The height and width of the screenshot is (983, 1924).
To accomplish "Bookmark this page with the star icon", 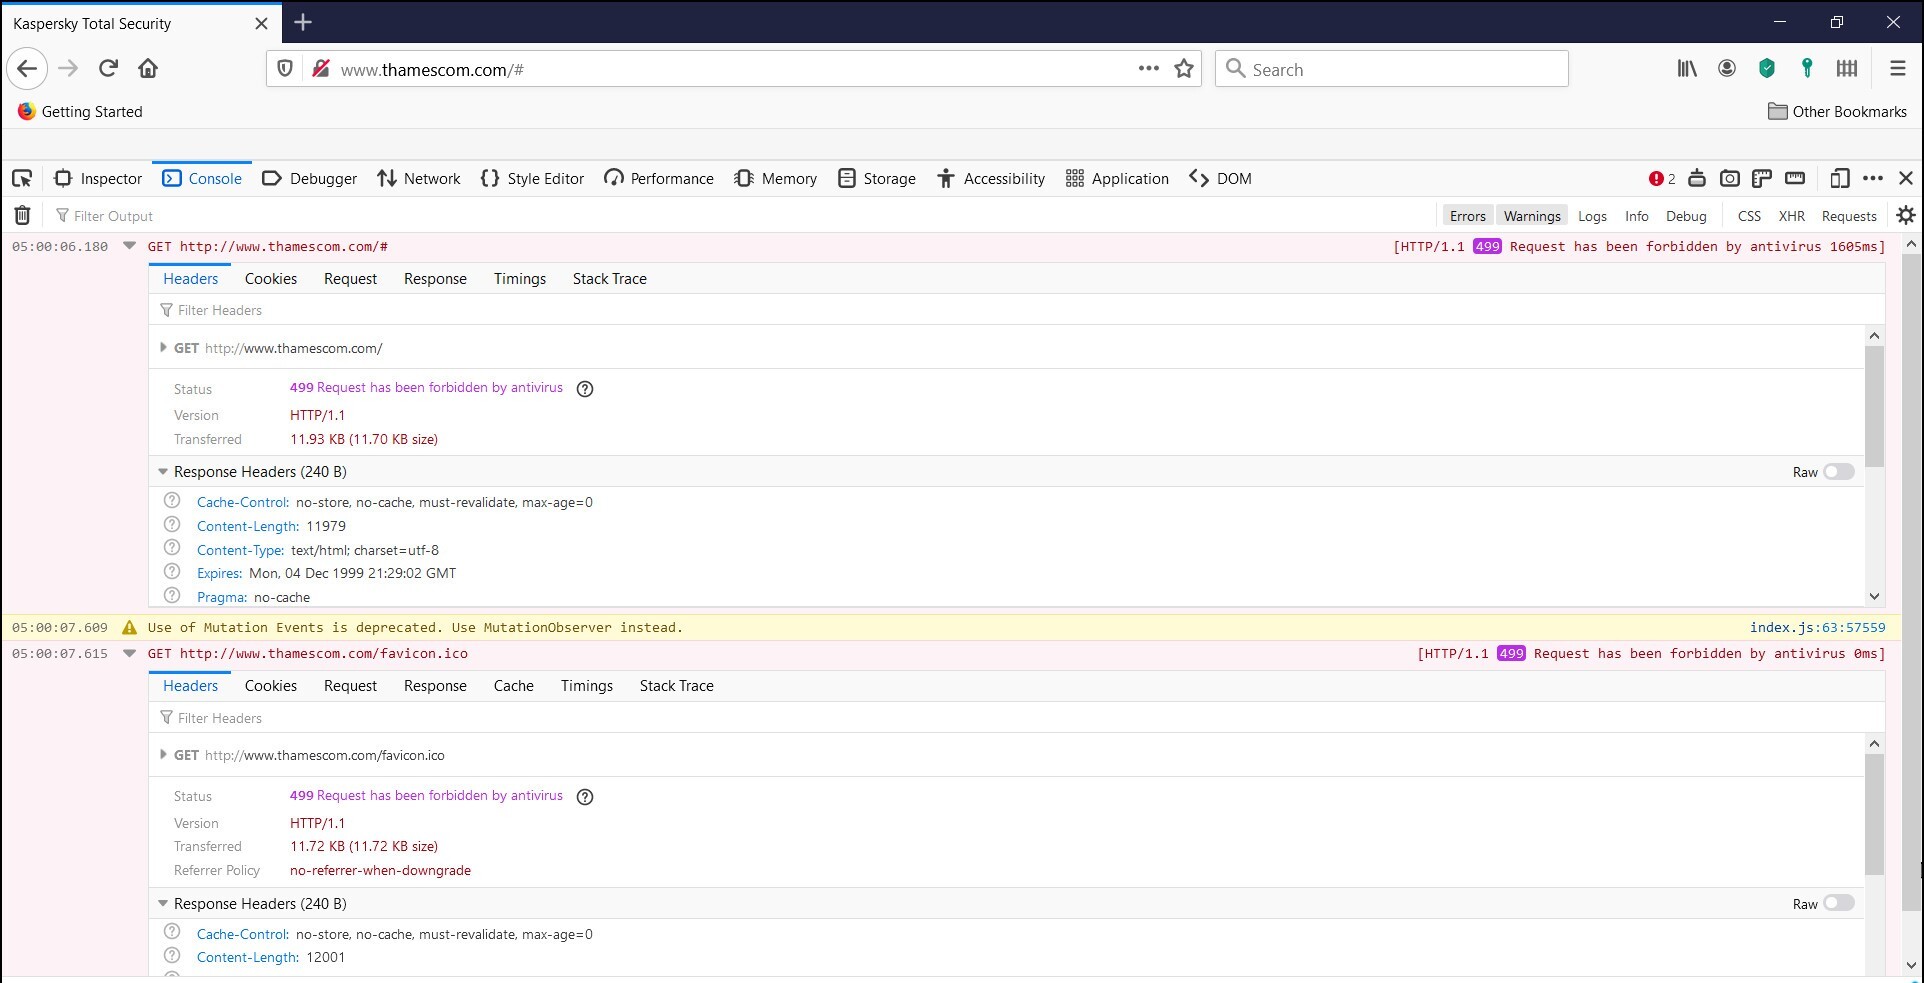I will tap(1184, 69).
